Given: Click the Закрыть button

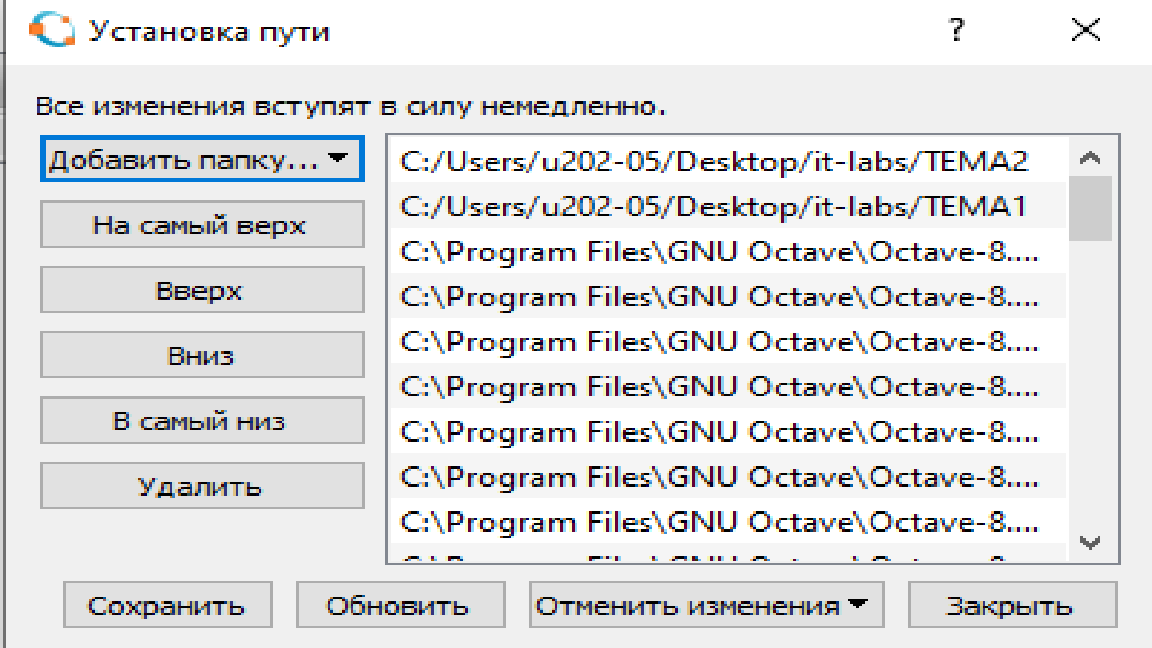Looking at the screenshot, I should pyautogui.click(x=1012, y=604).
